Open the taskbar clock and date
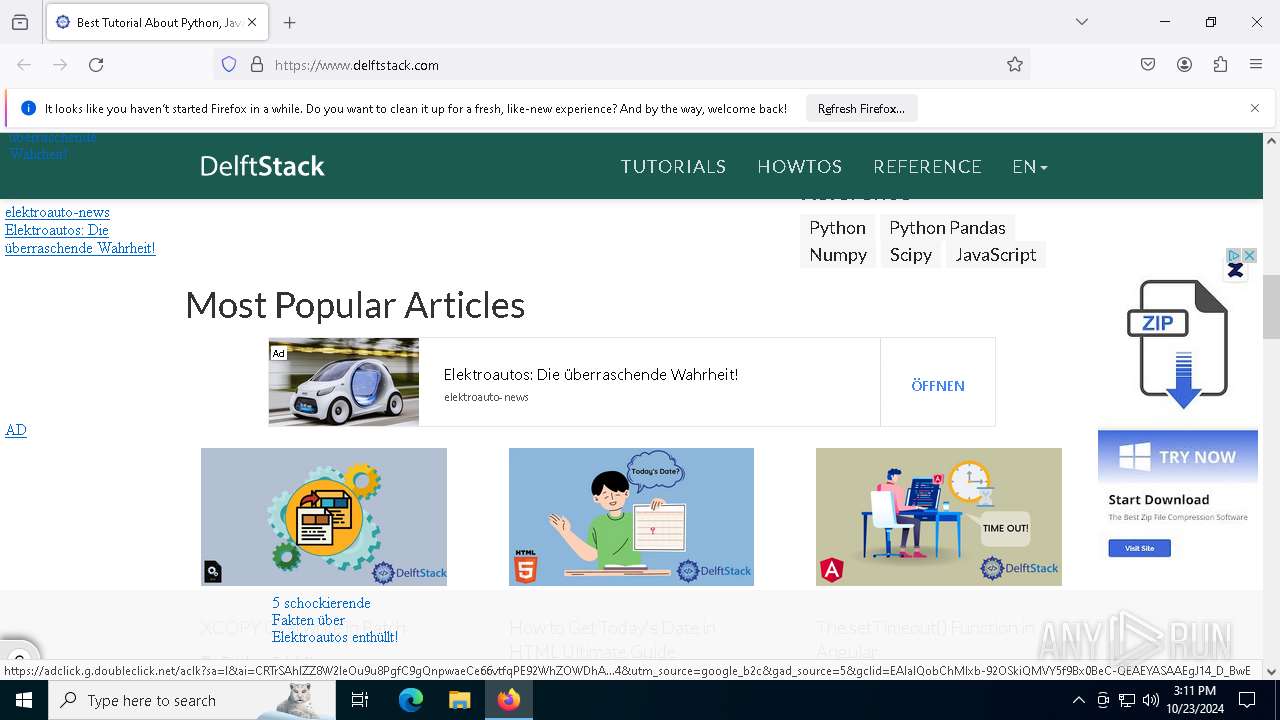This screenshot has height=720, width=1280. click(1194, 700)
